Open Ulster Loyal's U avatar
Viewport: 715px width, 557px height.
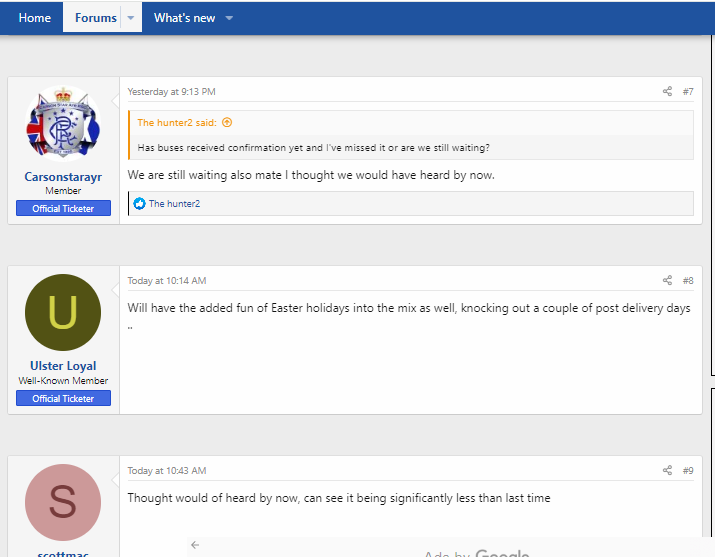(63, 312)
